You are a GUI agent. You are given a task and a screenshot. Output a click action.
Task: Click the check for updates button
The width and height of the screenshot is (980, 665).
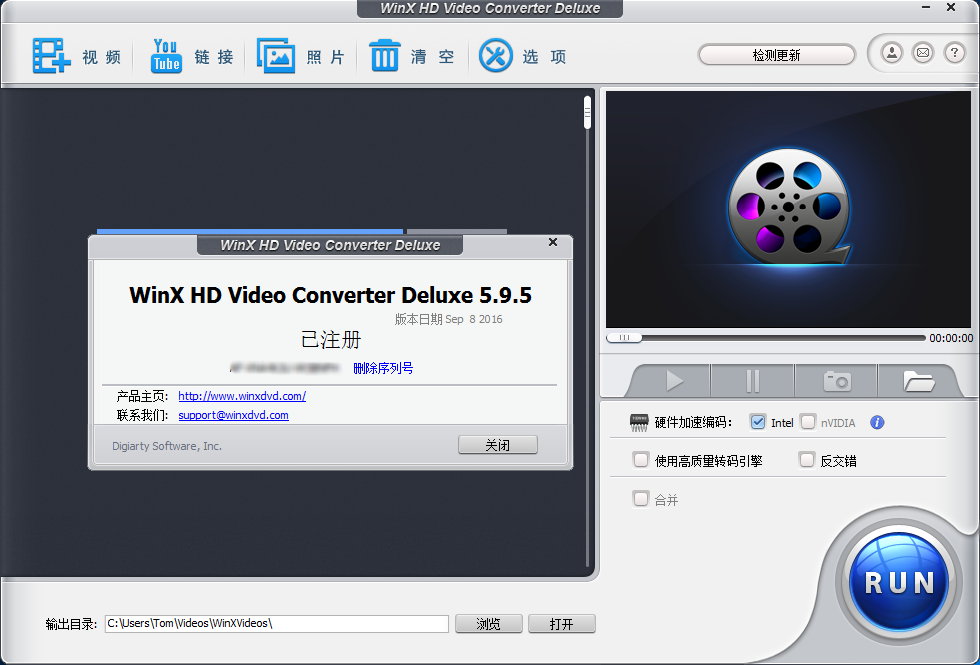pos(776,55)
